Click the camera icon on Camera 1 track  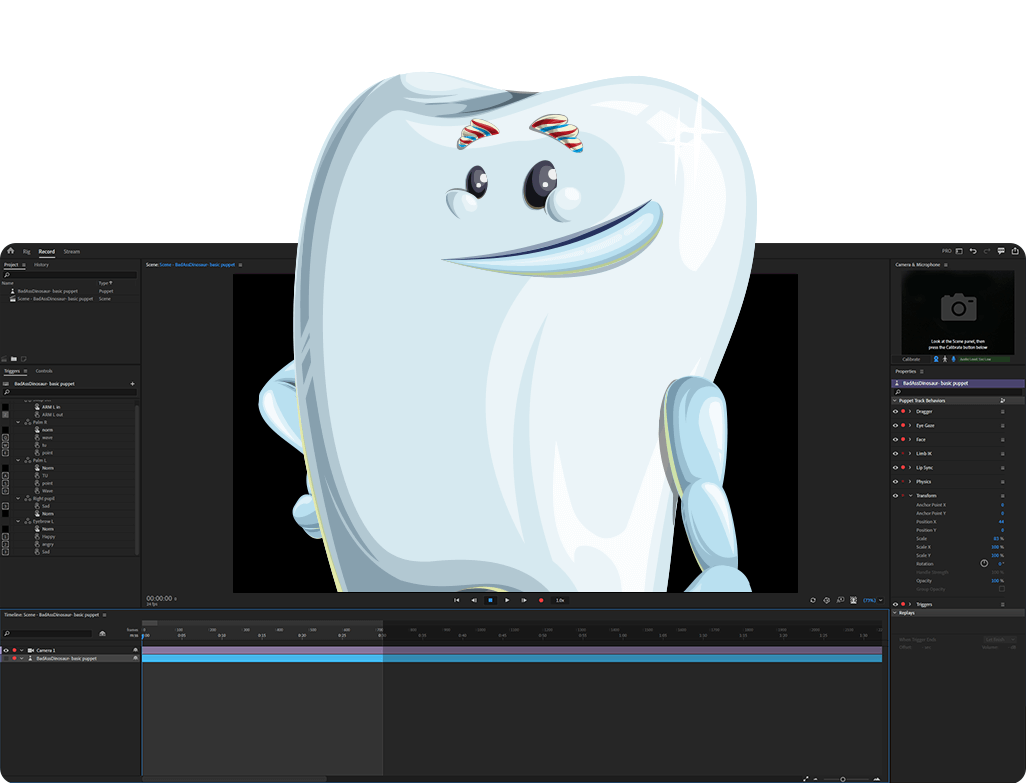click(x=31, y=649)
